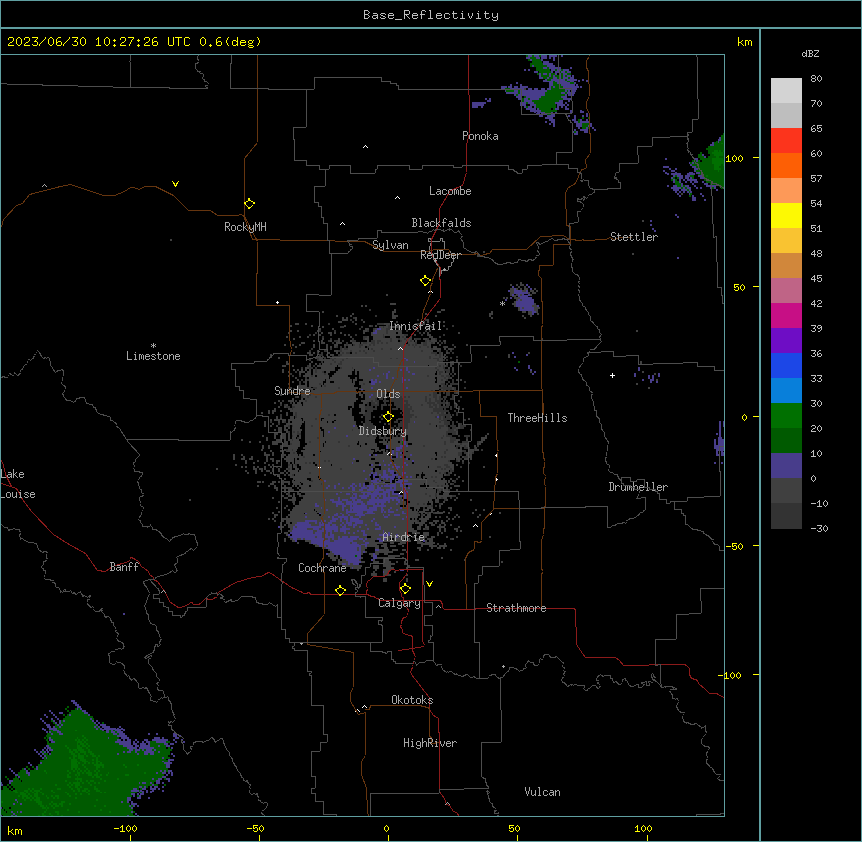
Task: Click the ThreeHills city label
Action: [x=537, y=418]
